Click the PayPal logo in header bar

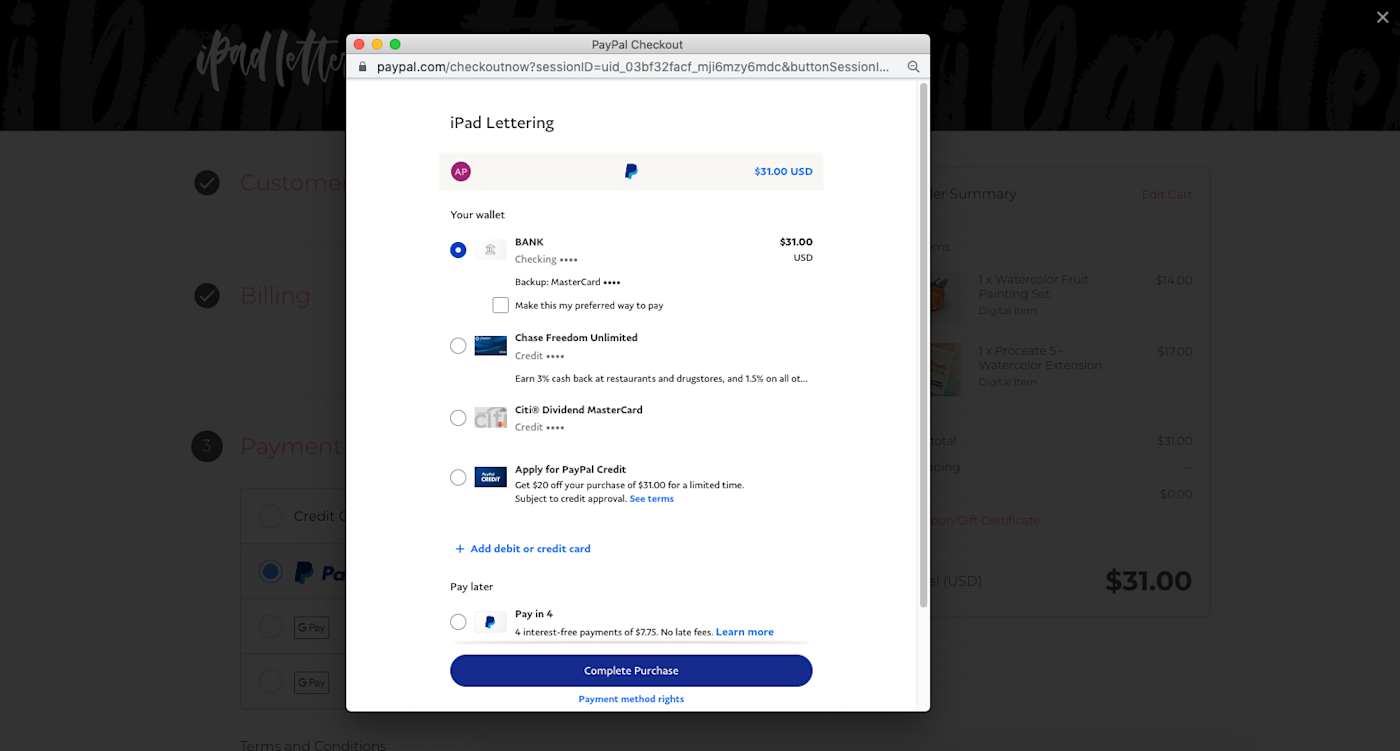click(631, 172)
